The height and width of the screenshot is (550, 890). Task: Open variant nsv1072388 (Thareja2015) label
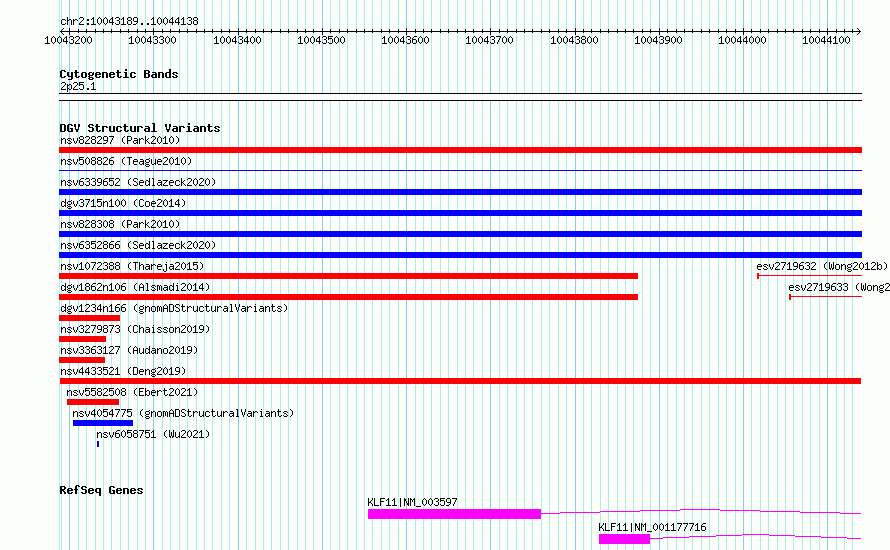(x=132, y=266)
